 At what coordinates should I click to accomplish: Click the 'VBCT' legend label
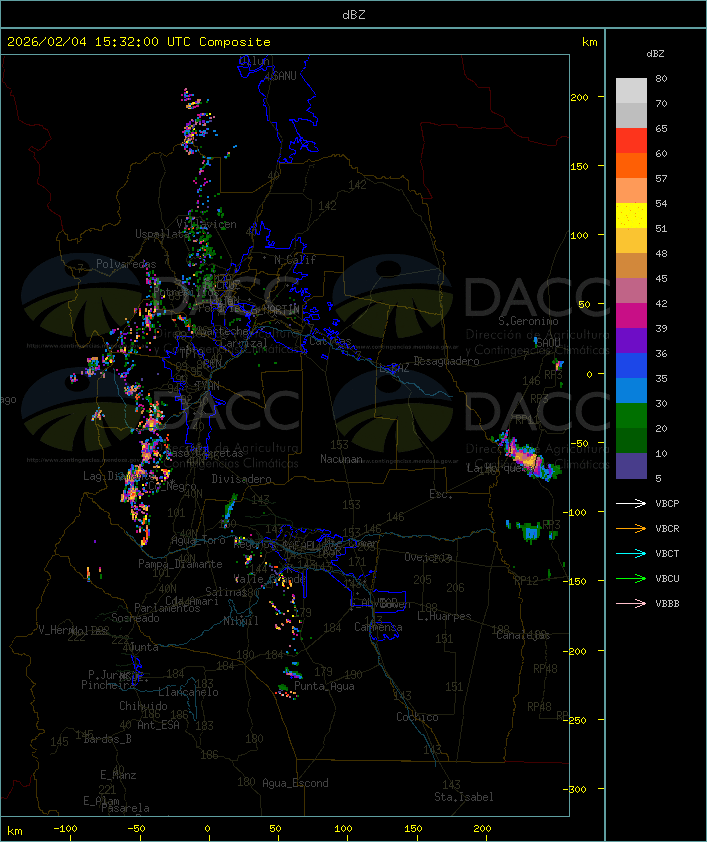tap(667, 553)
